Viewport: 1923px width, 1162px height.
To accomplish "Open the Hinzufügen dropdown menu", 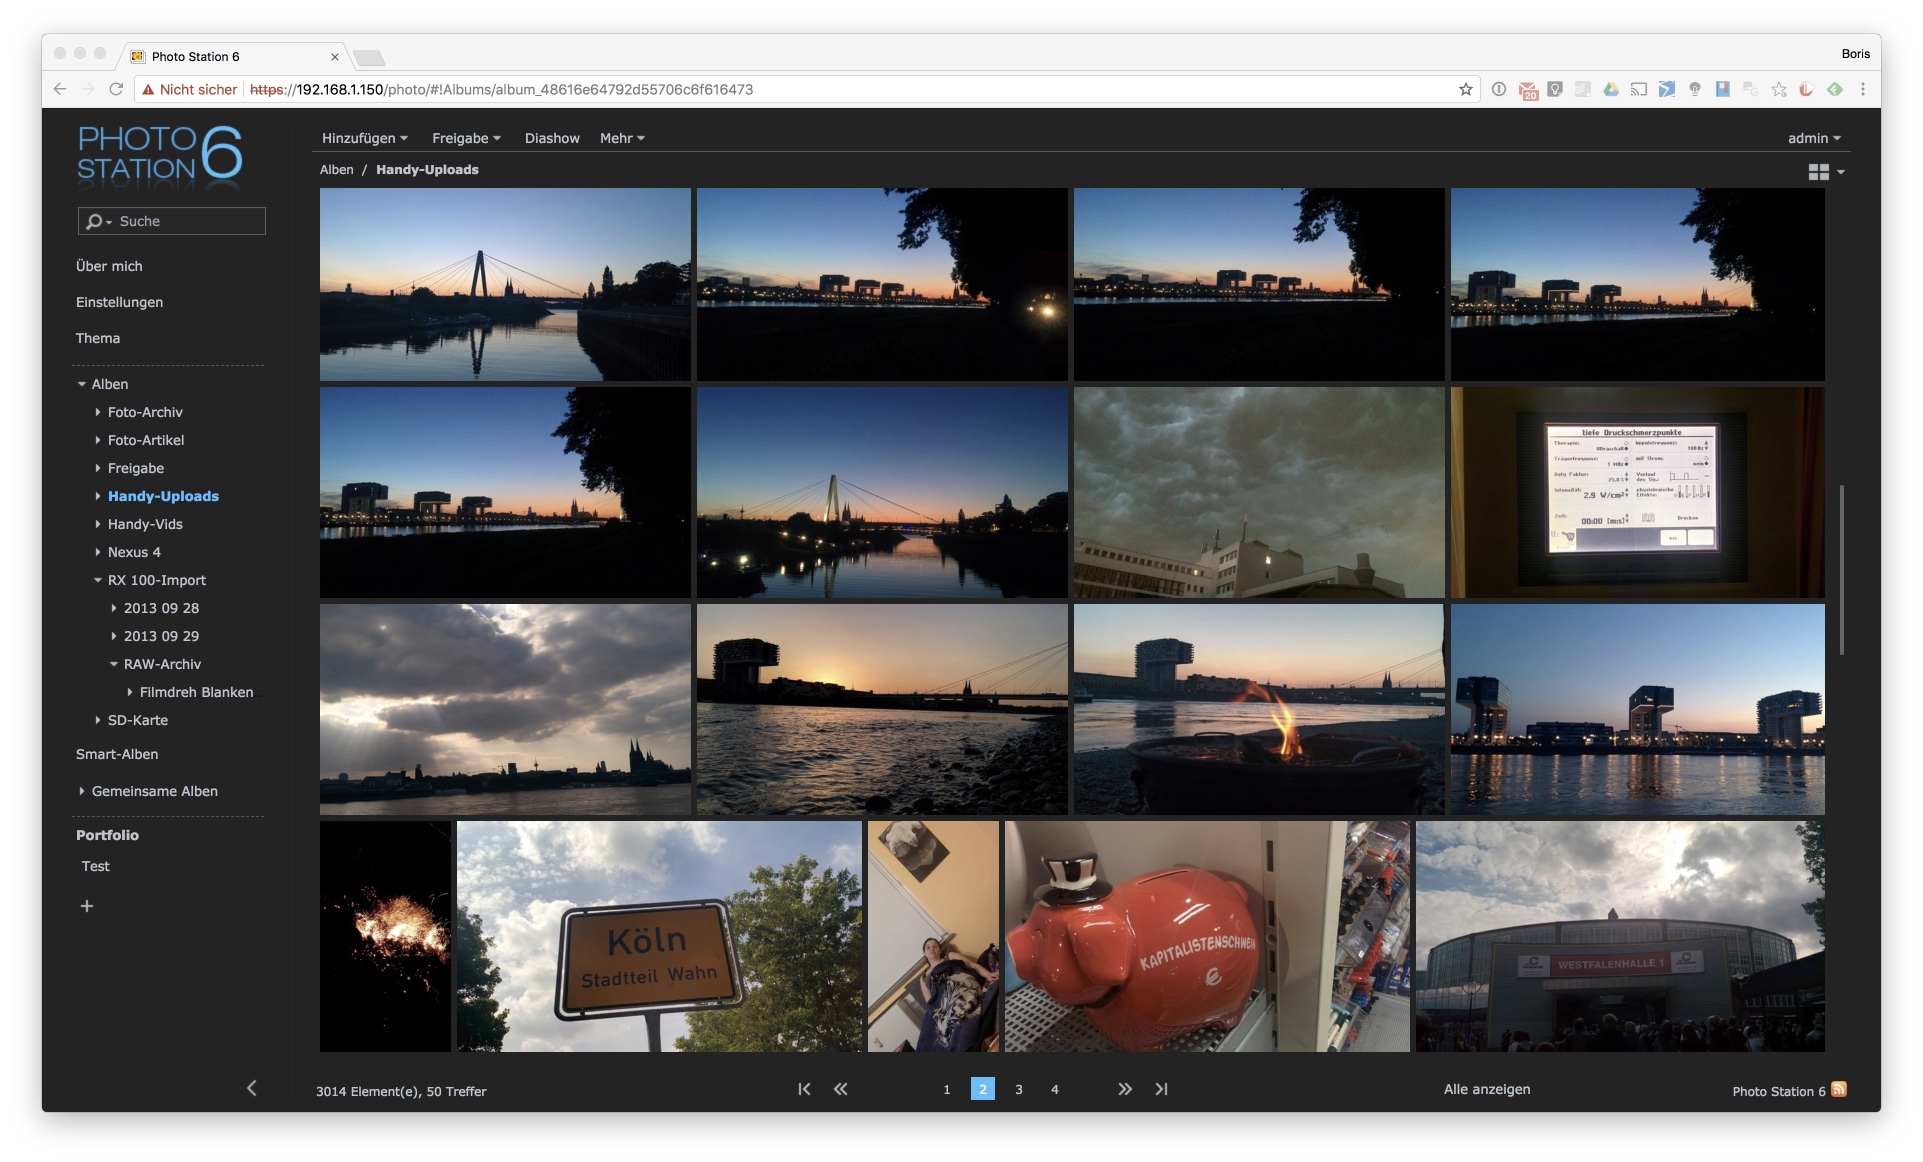I will [x=364, y=138].
